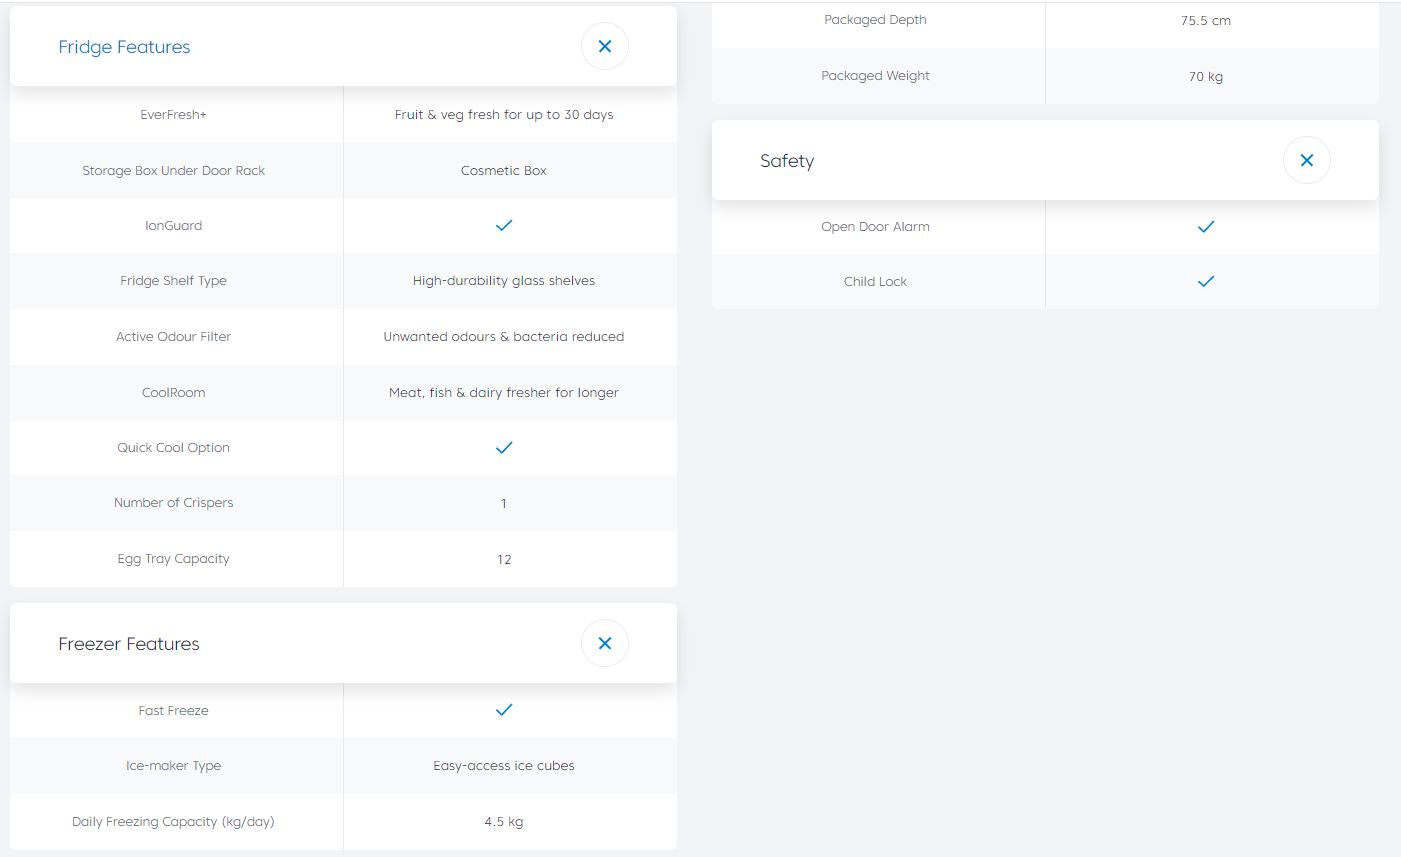The image size is (1401, 857).
Task: Select the Open Door Alarm label
Action: point(875,227)
